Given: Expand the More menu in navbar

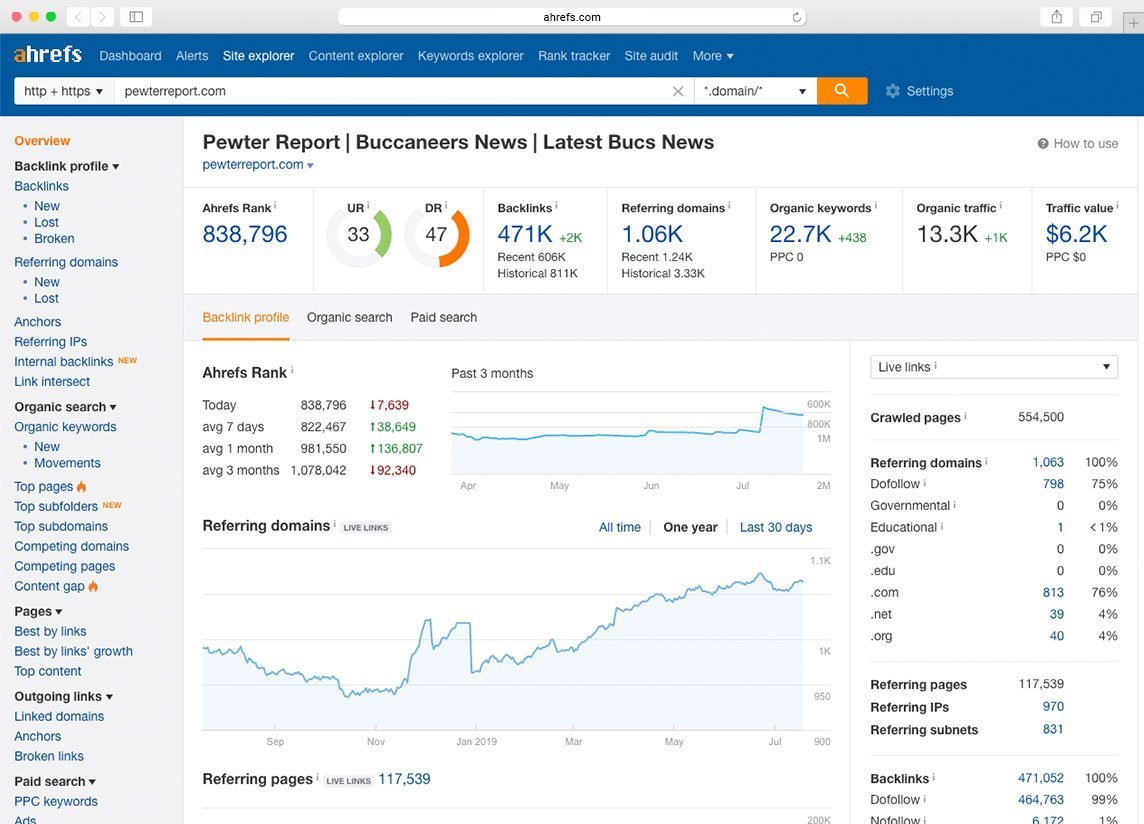Looking at the screenshot, I should coord(713,55).
